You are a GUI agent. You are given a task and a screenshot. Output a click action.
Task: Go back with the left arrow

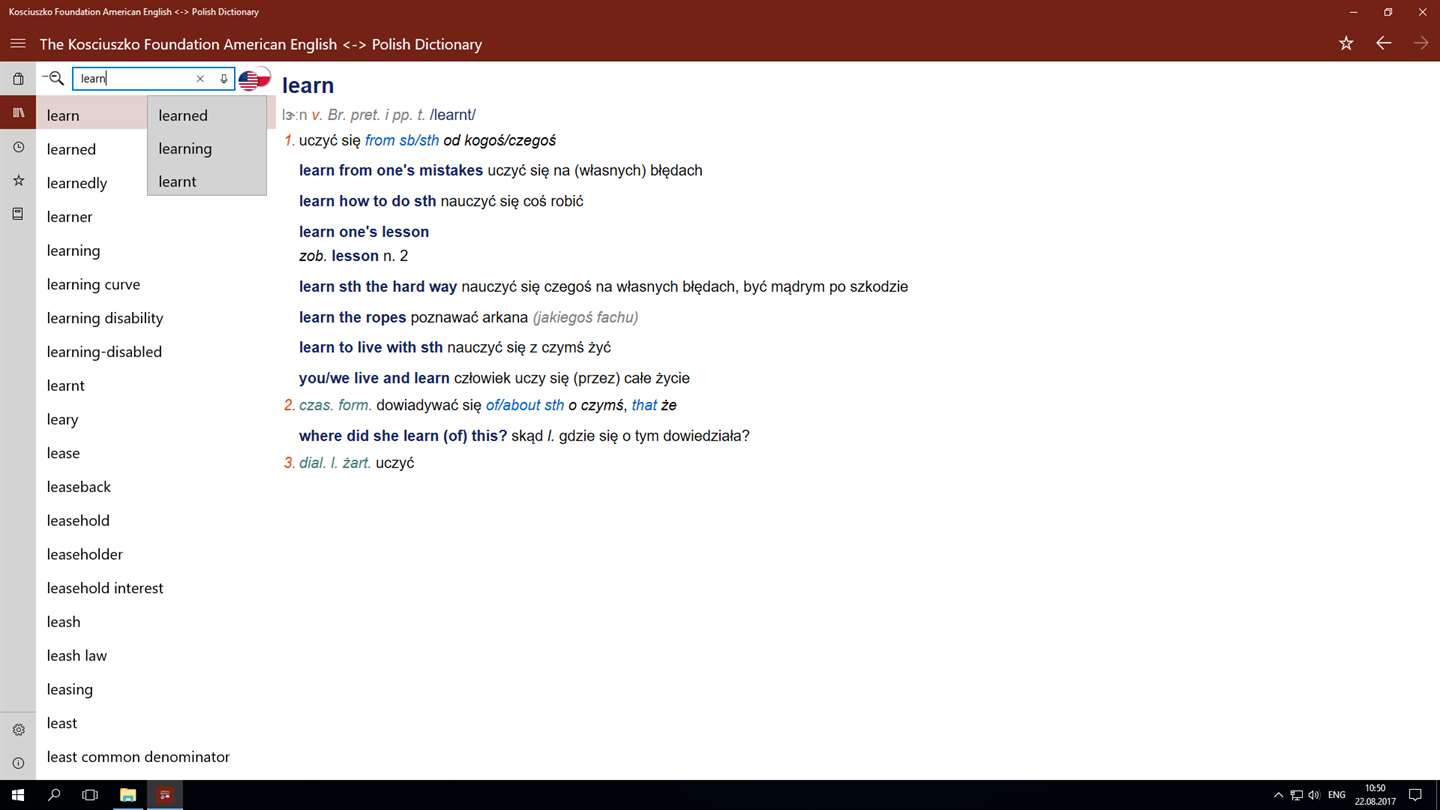point(1384,43)
